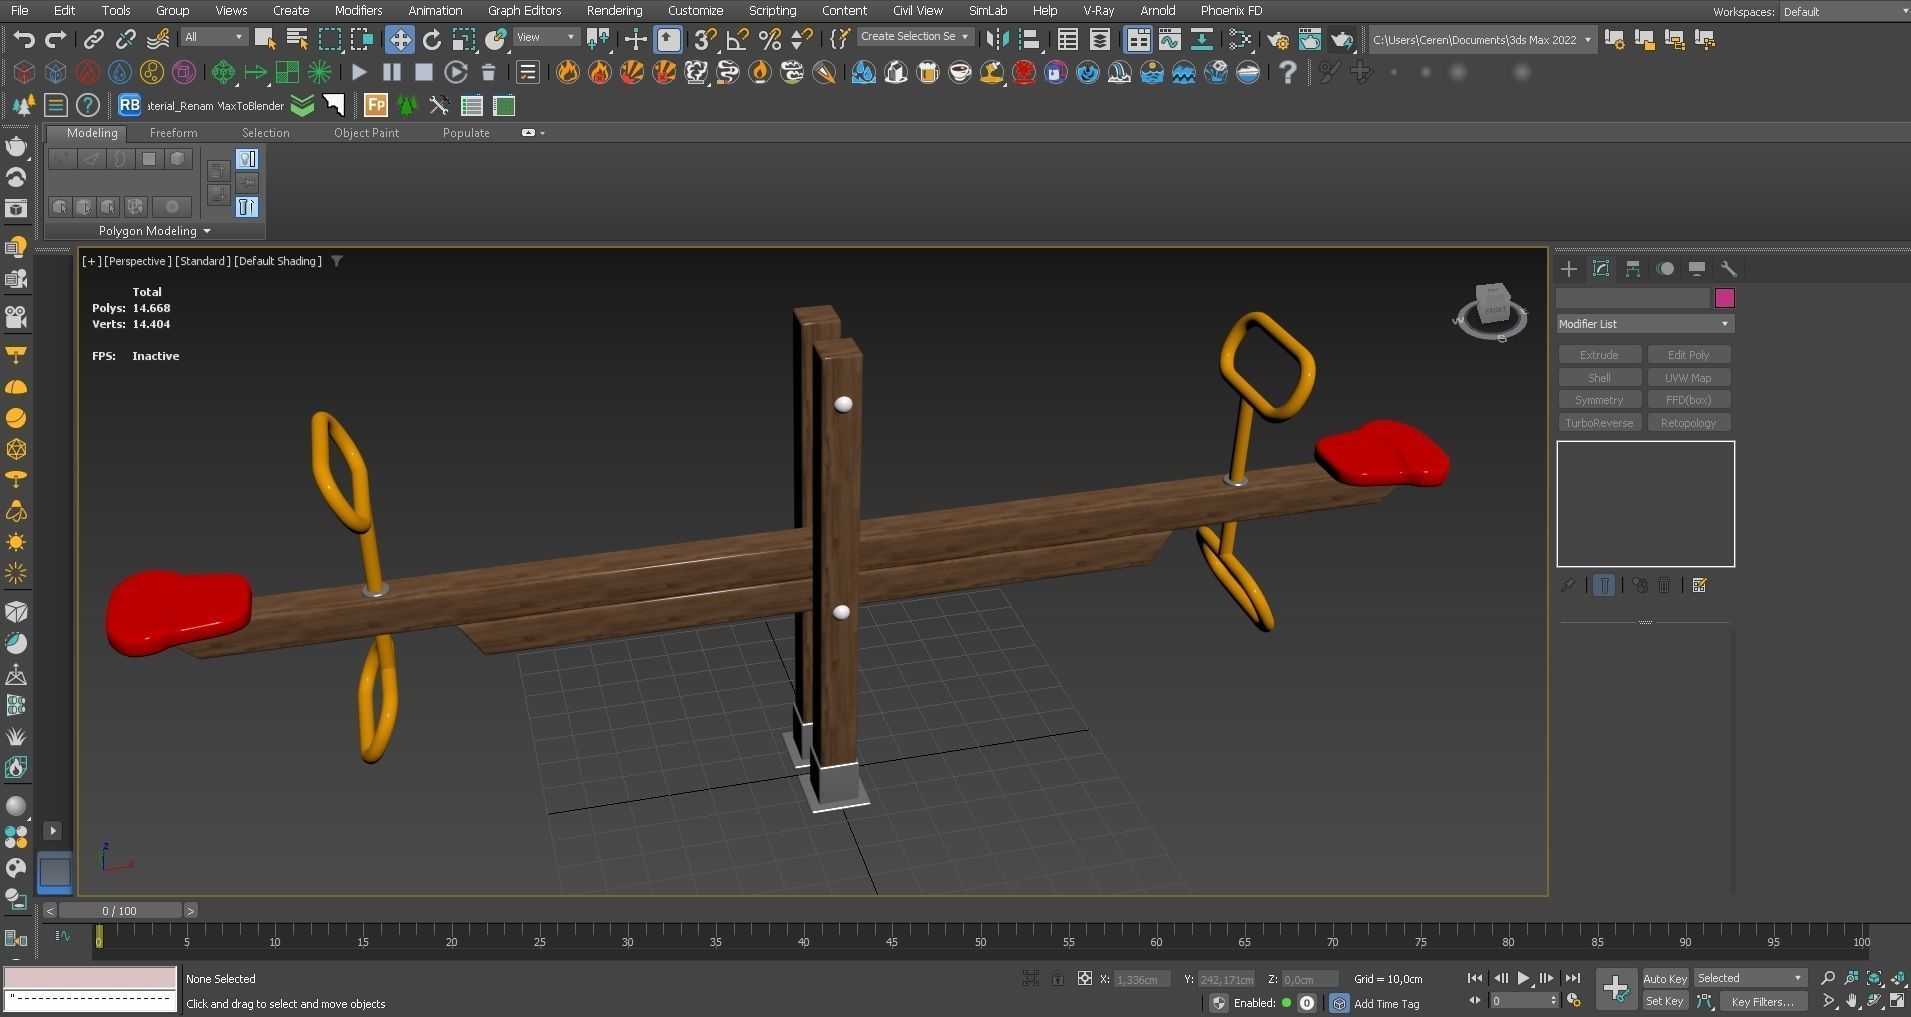
Task: Click the object name field
Action: pos(1632,298)
